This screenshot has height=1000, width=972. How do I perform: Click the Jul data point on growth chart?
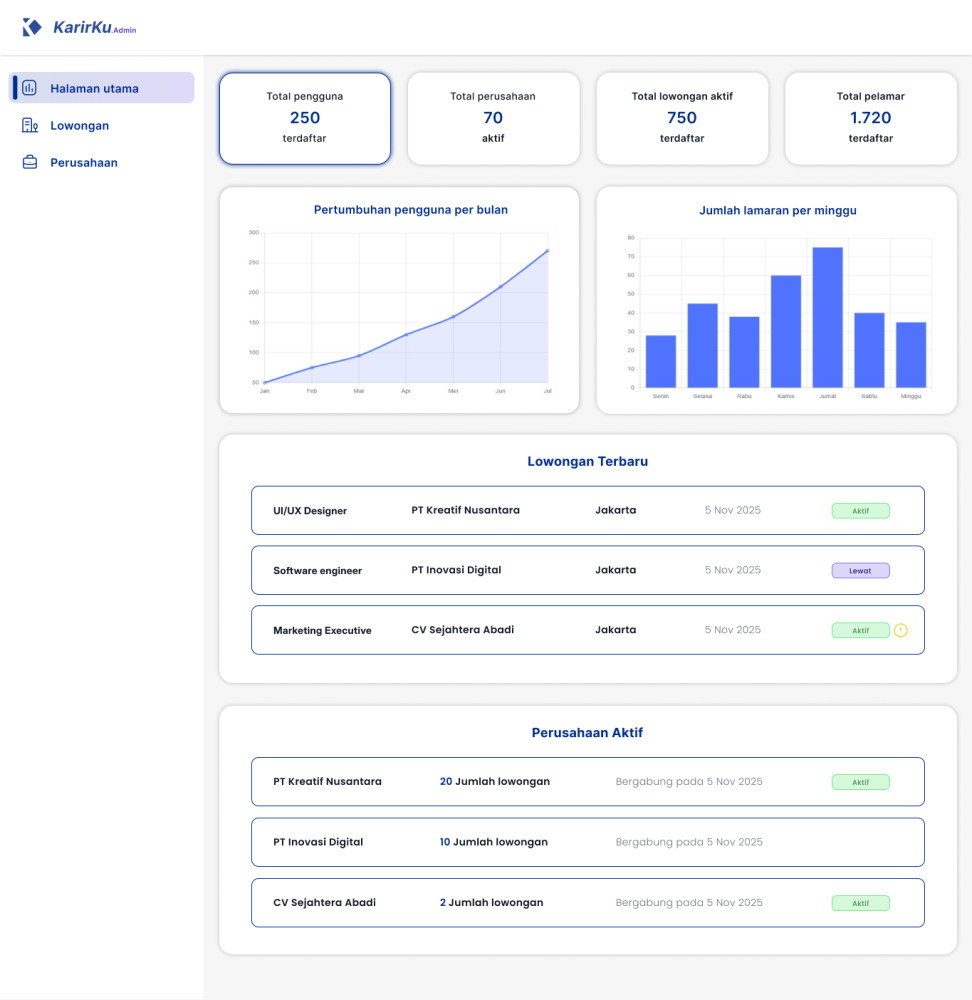tap(547, 251)
